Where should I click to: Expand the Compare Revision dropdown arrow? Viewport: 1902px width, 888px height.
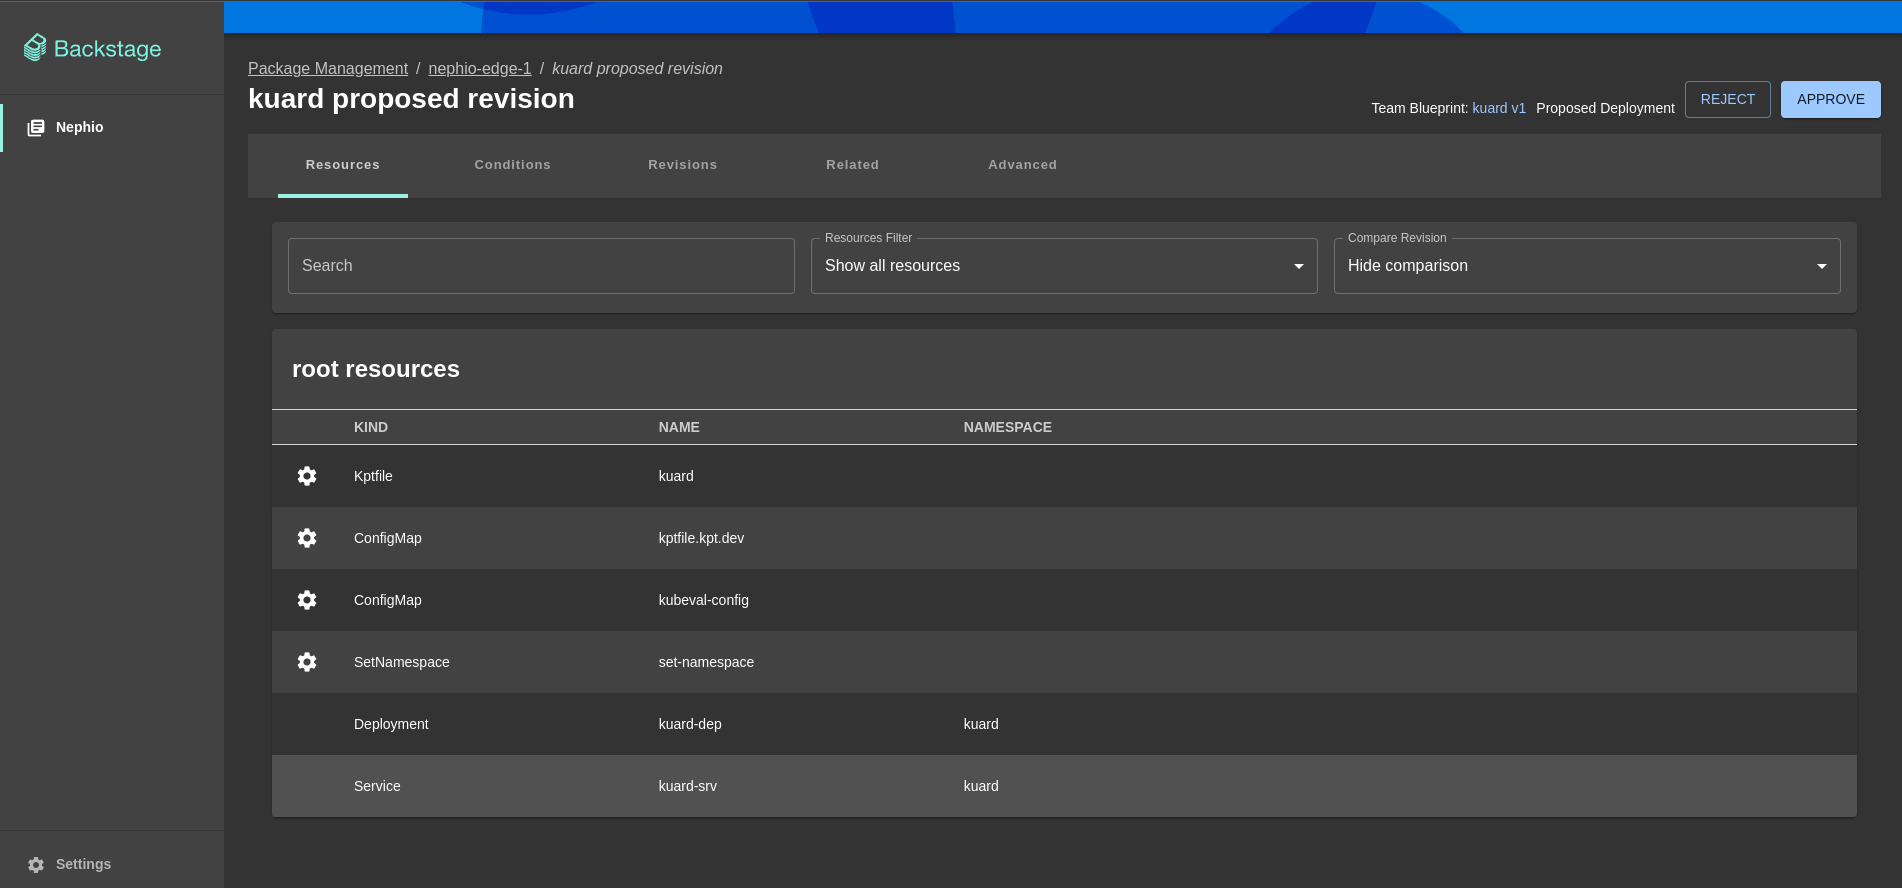point(1822,266)
